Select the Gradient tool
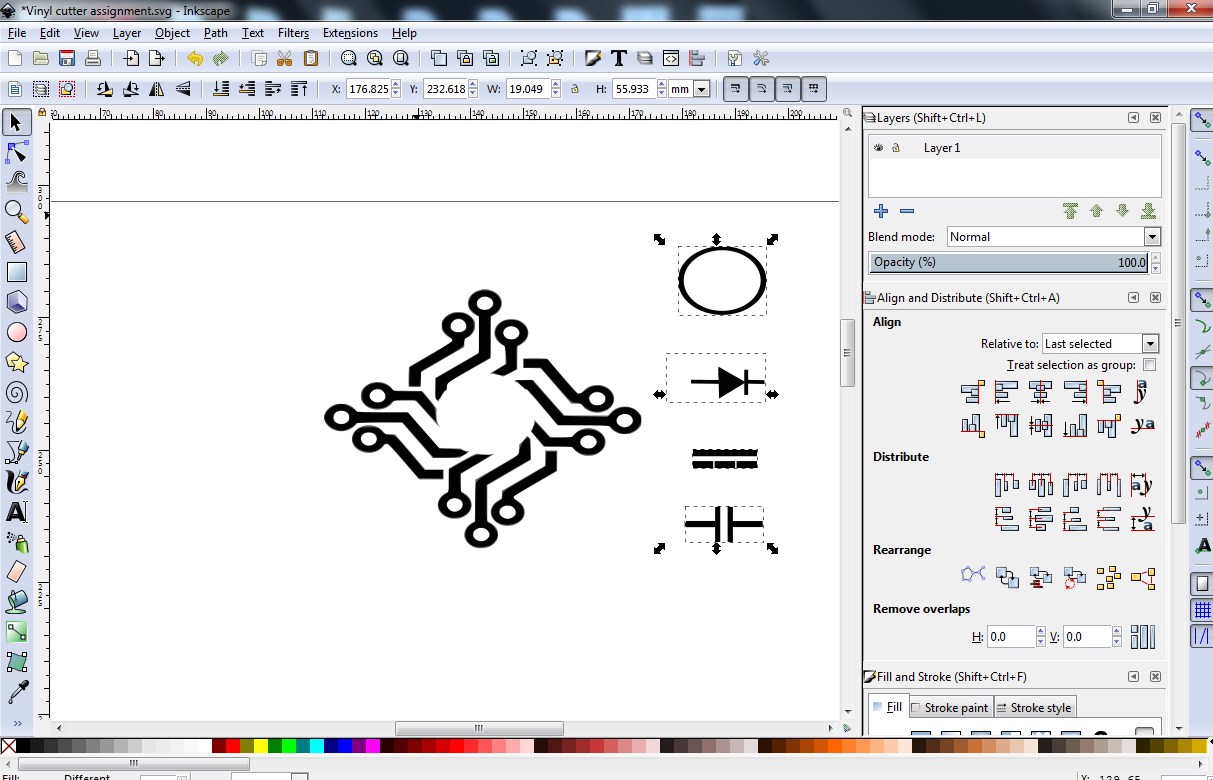This screenshot has height=780, width=1213. click(x=16, y=632)
